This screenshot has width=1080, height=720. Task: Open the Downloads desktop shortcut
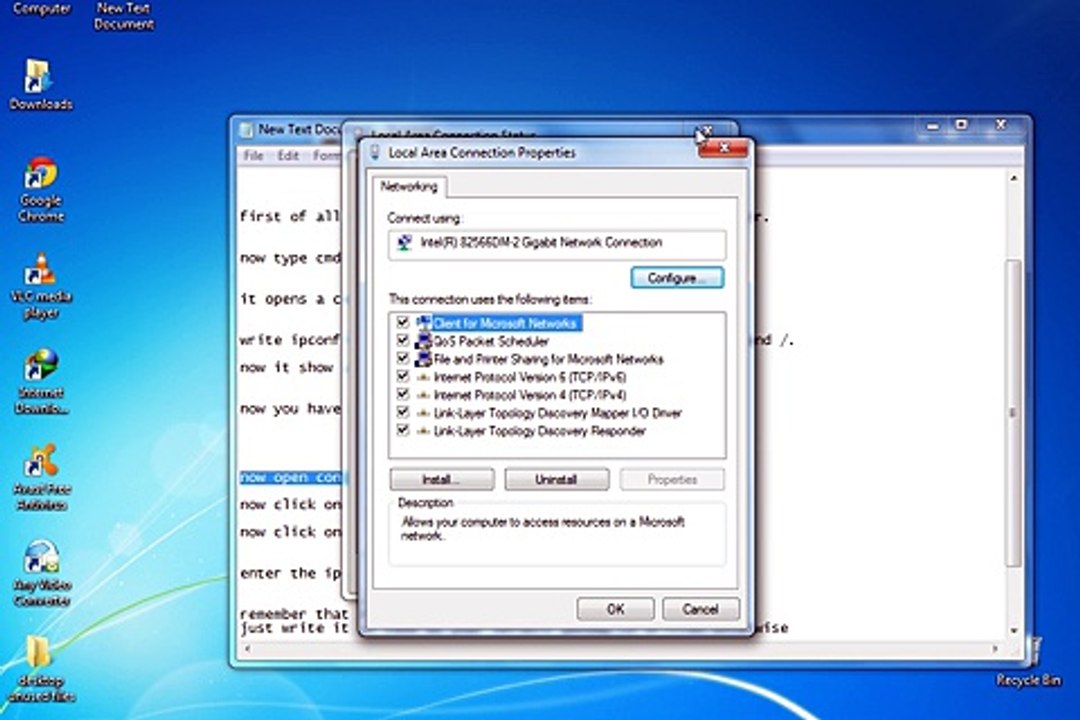(40, 84)
